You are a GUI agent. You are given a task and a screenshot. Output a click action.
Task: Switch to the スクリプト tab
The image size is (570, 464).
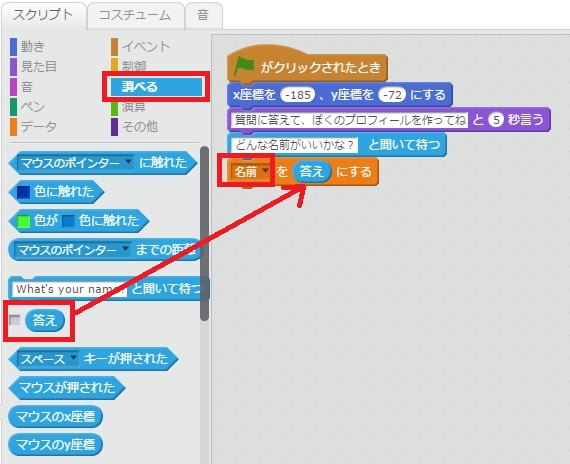point(44,15)
